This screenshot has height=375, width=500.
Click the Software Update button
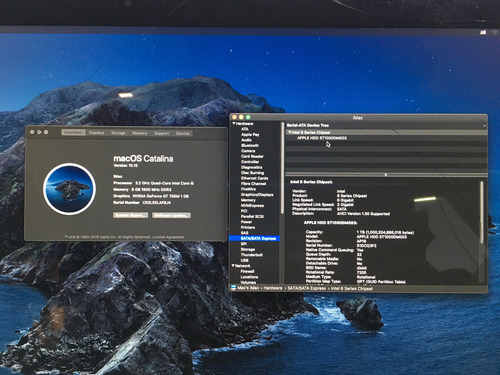172,215
